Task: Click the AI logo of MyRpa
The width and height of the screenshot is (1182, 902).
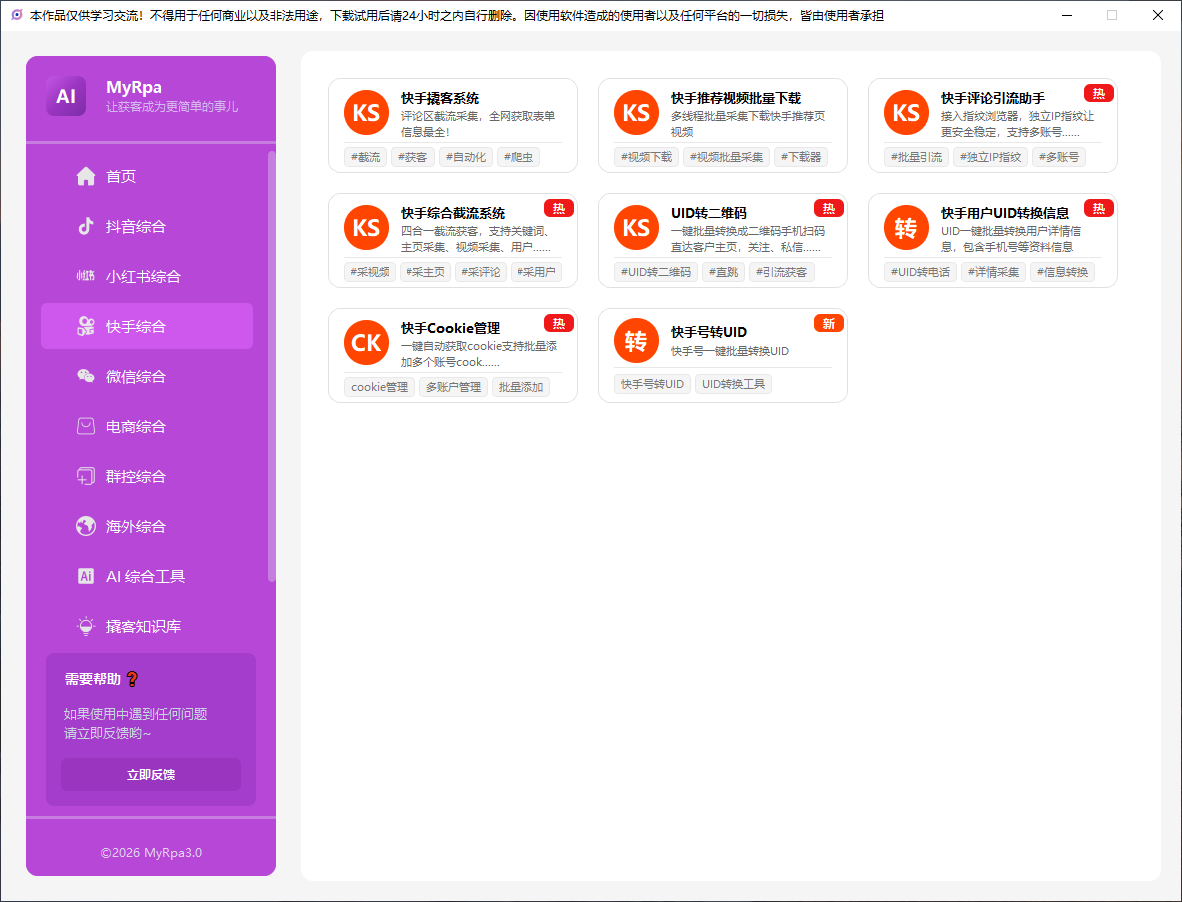Action: (x=66, y=96)
